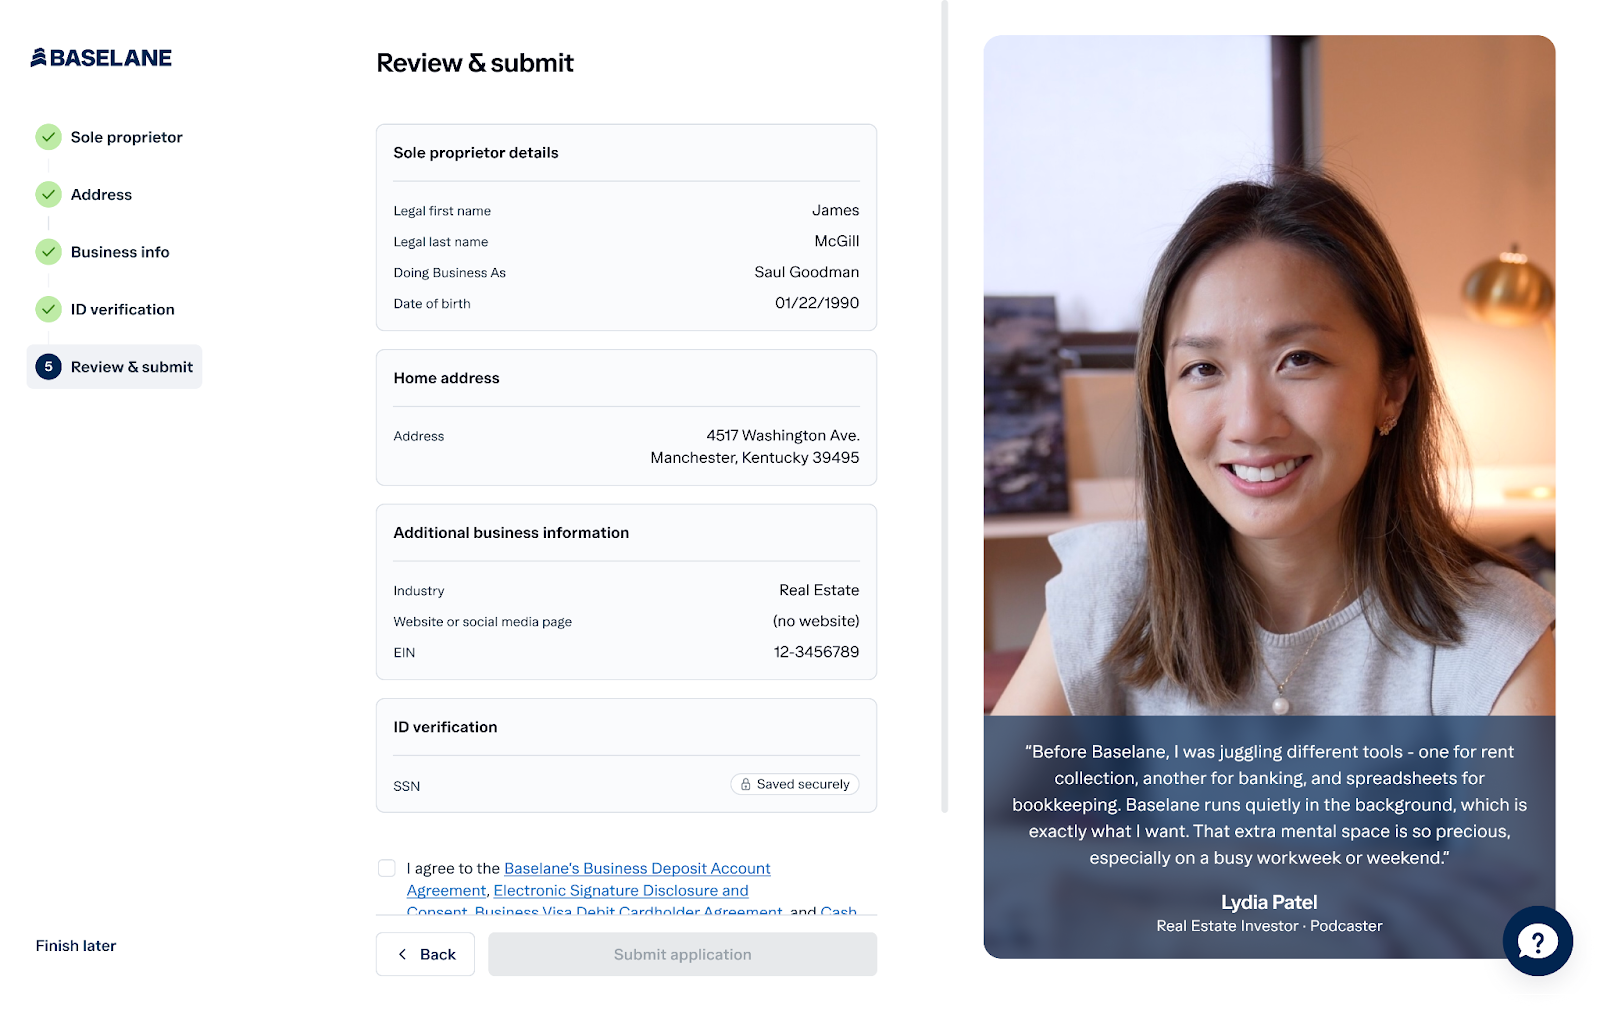Click the Lydia Patel name caption

coord(1269,902)
